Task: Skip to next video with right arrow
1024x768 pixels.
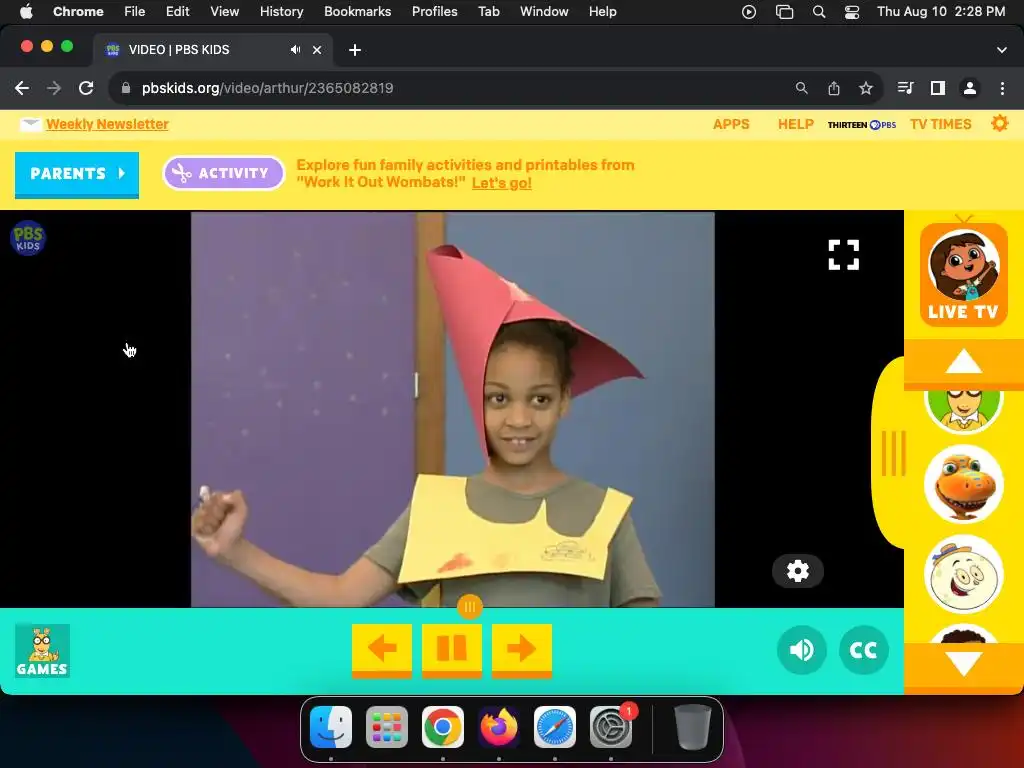Action: pos(521,649)
